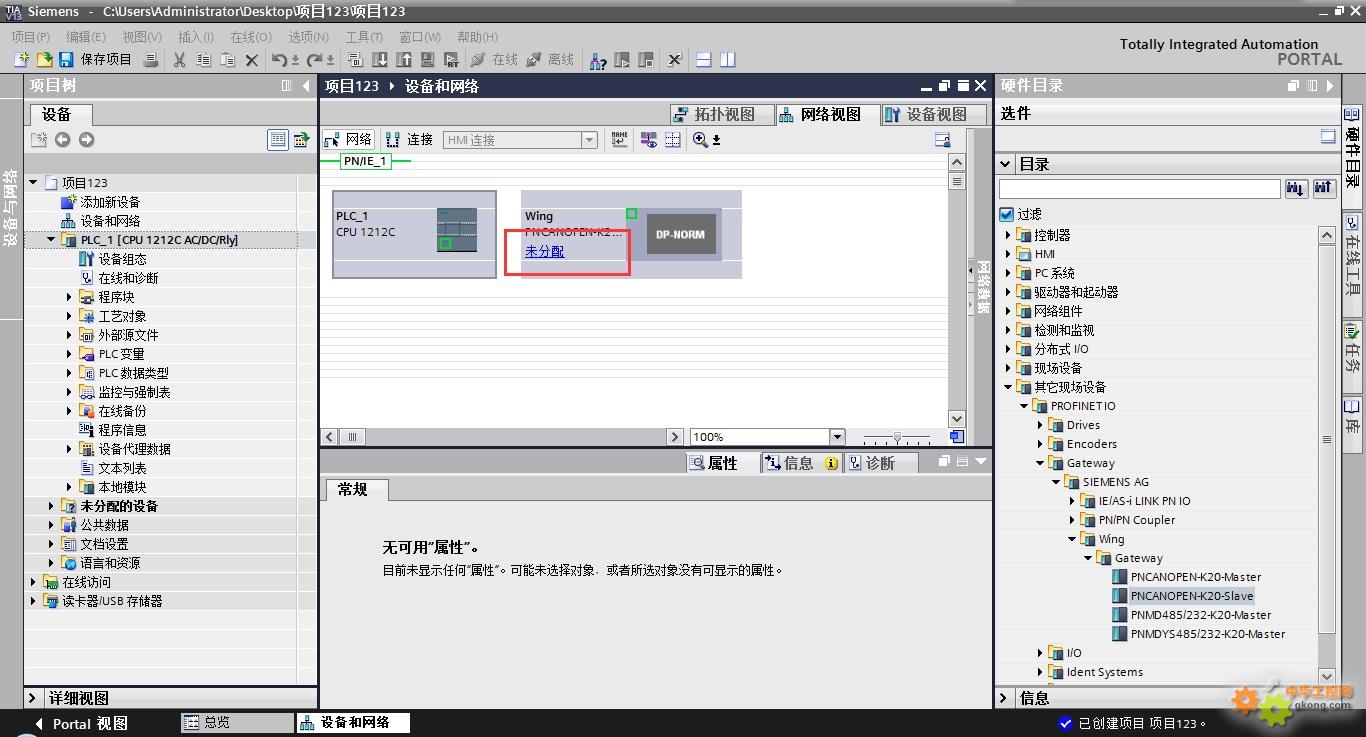Image resolution: width=1366 pixels, height=737 pixels.
Task: Click the 网络 networking mode button
Action: (x=349, y=140)
